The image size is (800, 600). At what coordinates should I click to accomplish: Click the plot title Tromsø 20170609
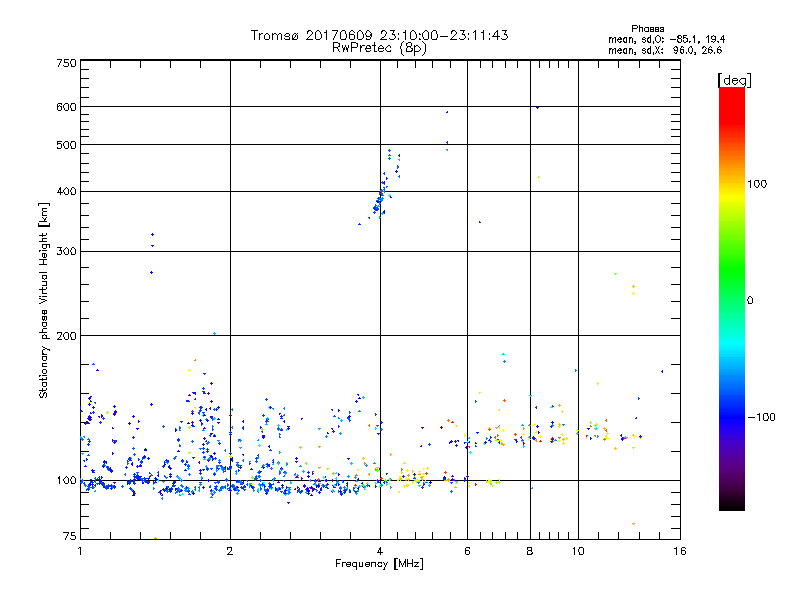(x=379, y=35)
